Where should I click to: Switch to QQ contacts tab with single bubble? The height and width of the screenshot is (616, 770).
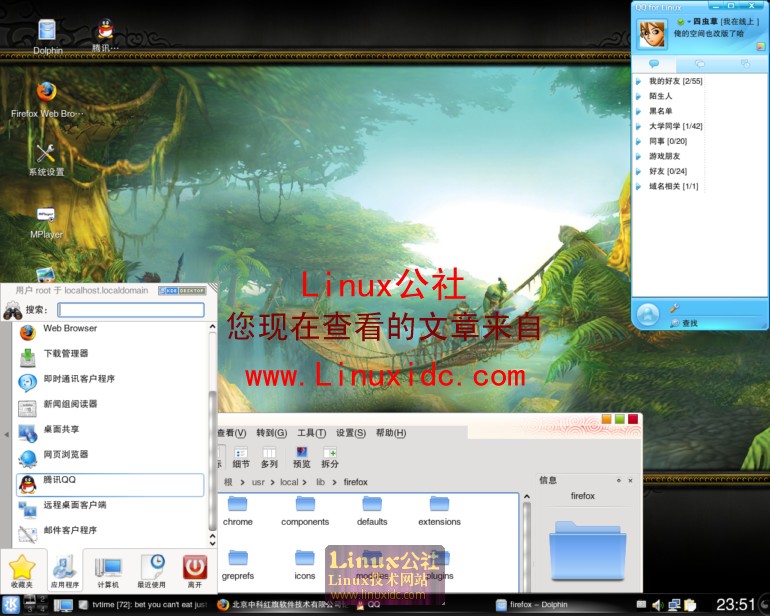point(654,64)
